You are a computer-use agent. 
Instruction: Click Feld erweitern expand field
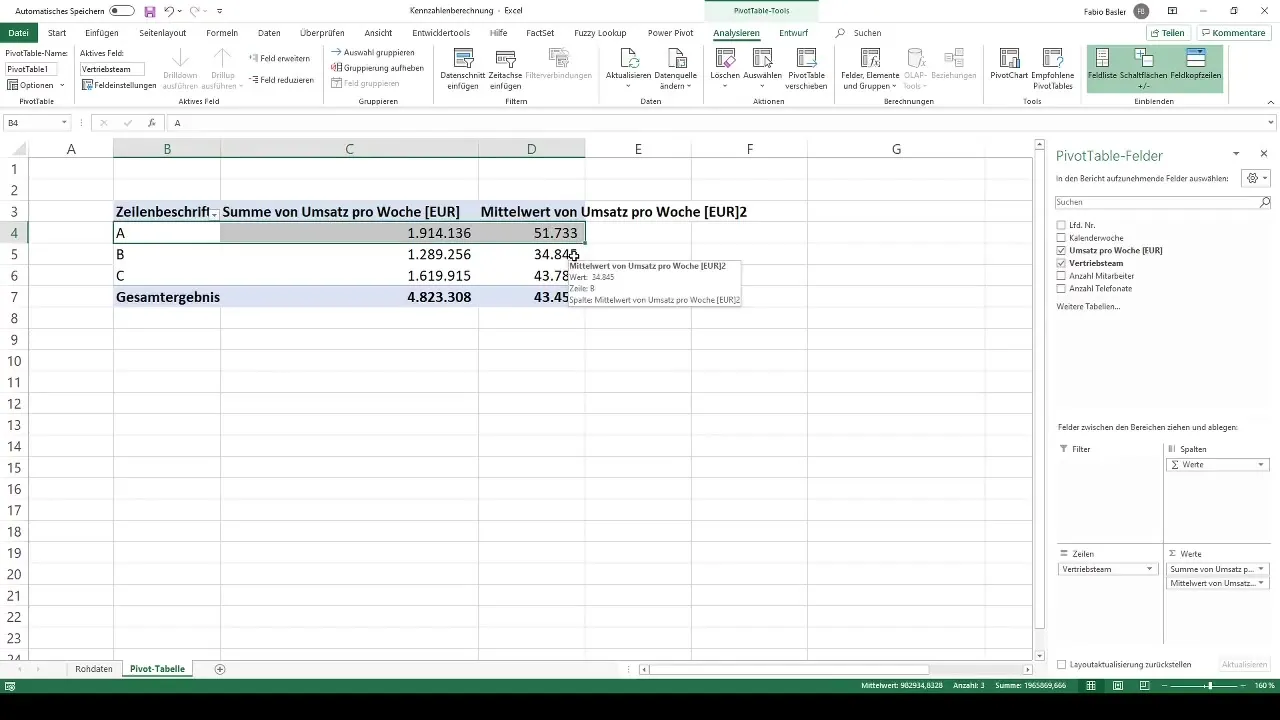280,58
